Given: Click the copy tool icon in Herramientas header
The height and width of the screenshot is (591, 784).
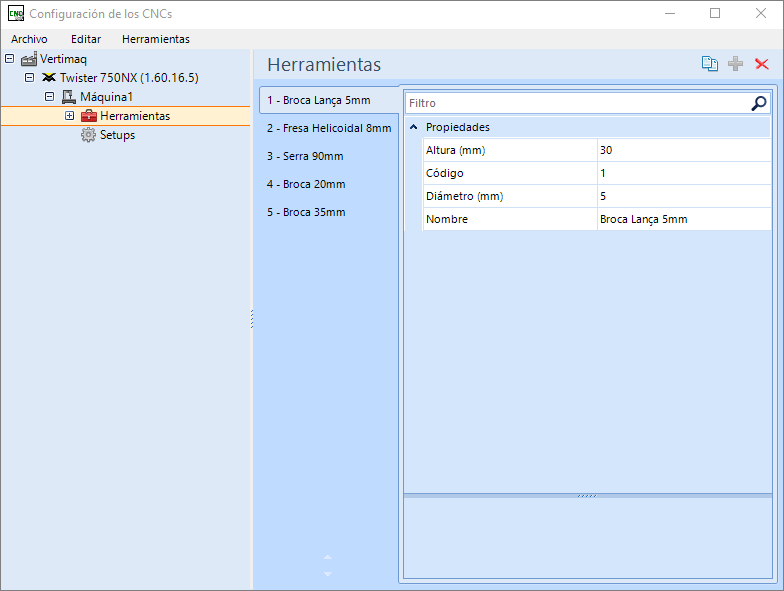Looking at the screenshot, I should pos(710,64).
